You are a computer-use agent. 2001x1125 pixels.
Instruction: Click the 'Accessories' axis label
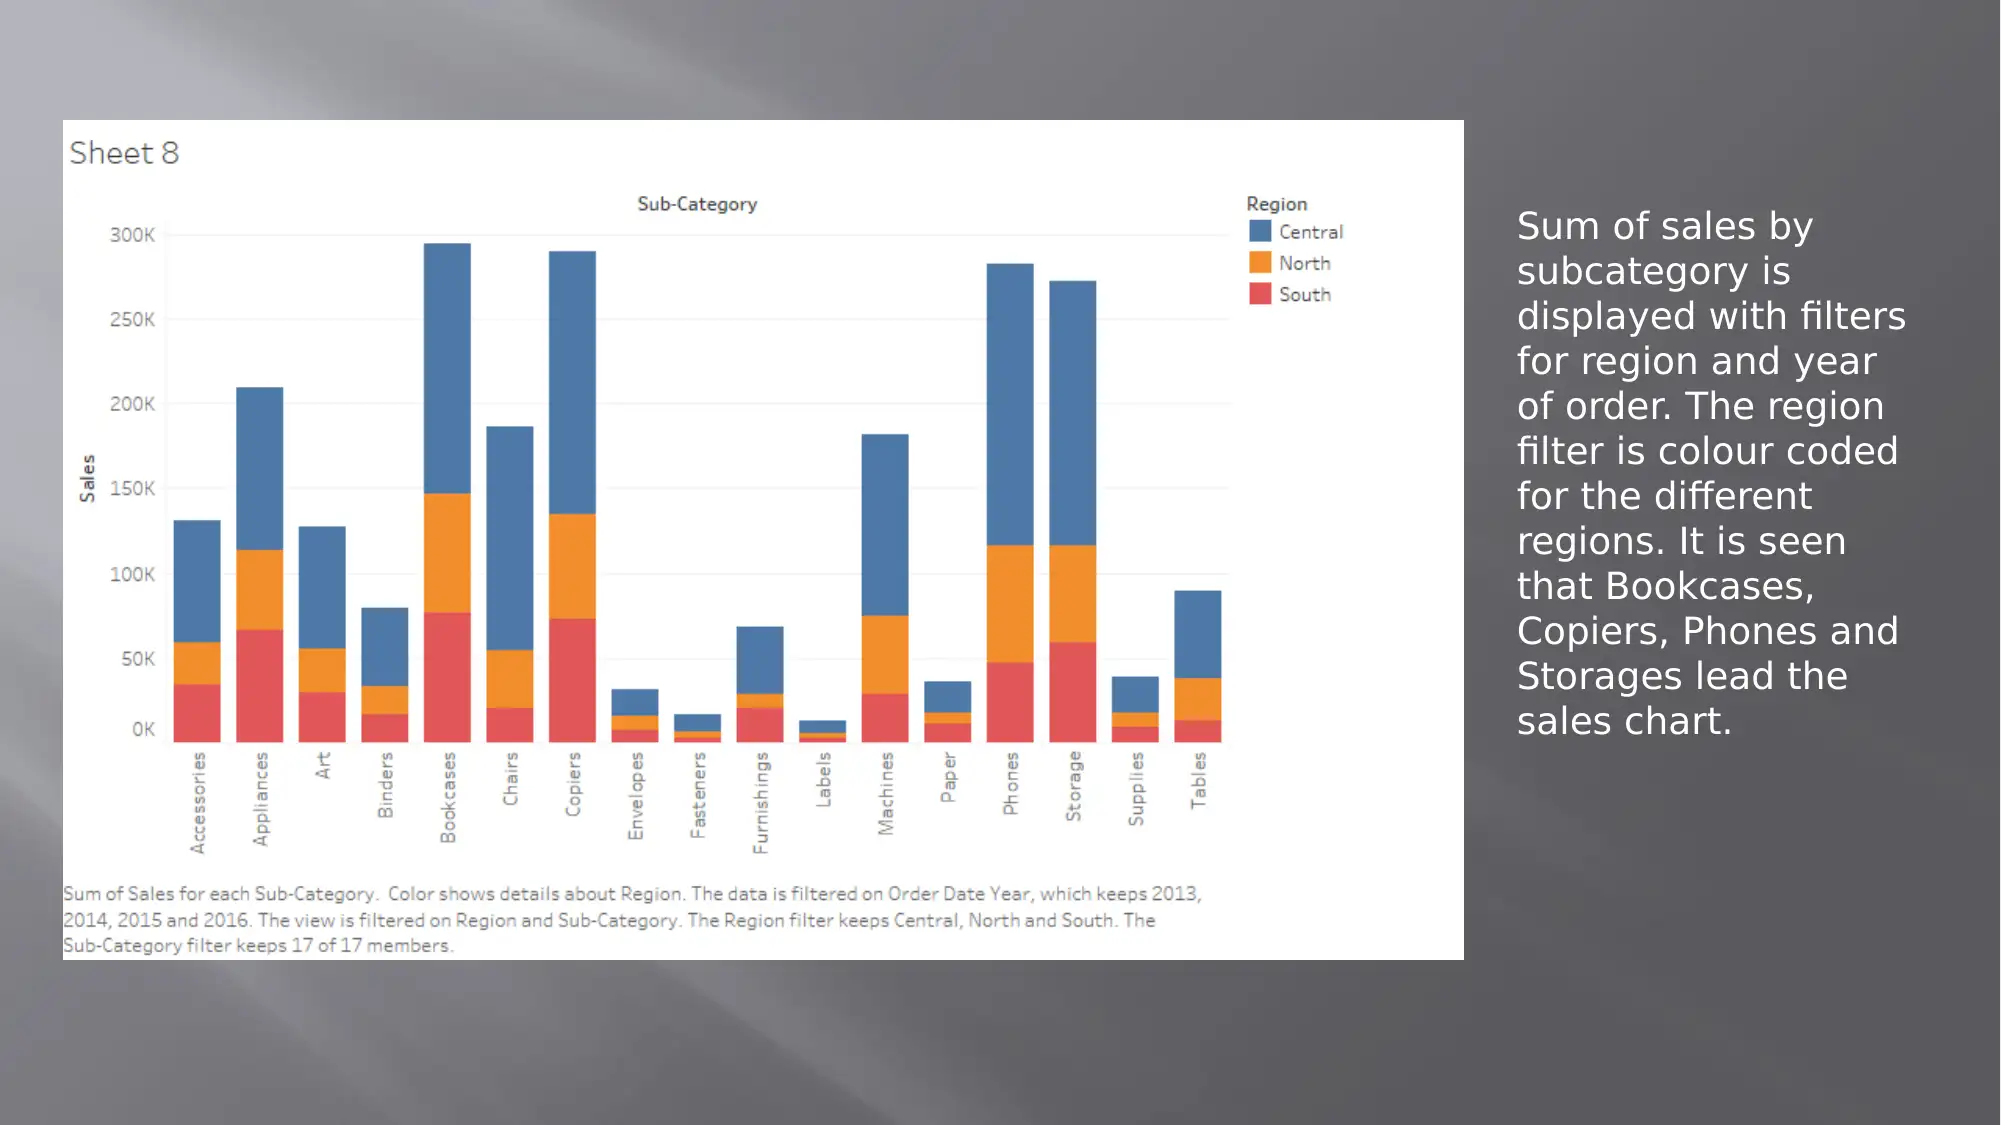(198, 803)
